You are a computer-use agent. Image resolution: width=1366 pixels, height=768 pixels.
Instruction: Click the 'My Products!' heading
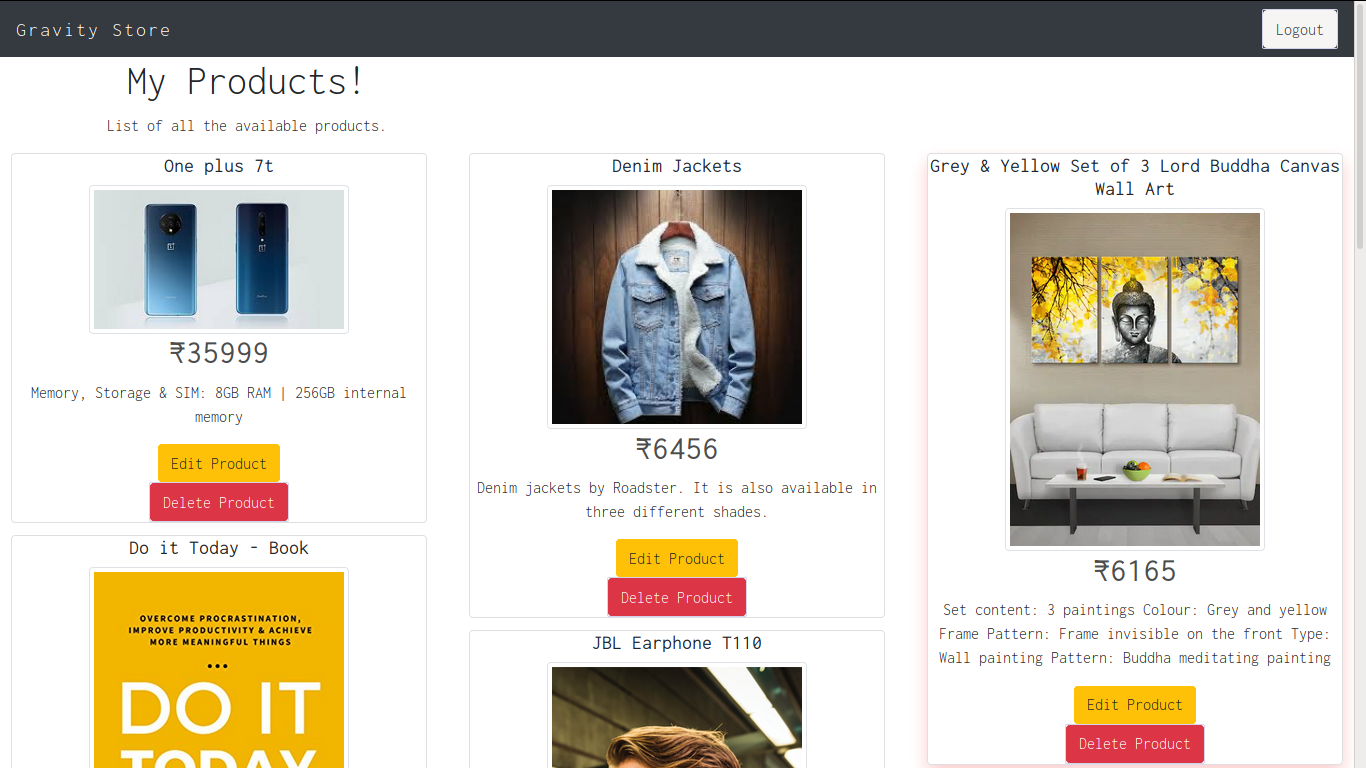(246, 82)
